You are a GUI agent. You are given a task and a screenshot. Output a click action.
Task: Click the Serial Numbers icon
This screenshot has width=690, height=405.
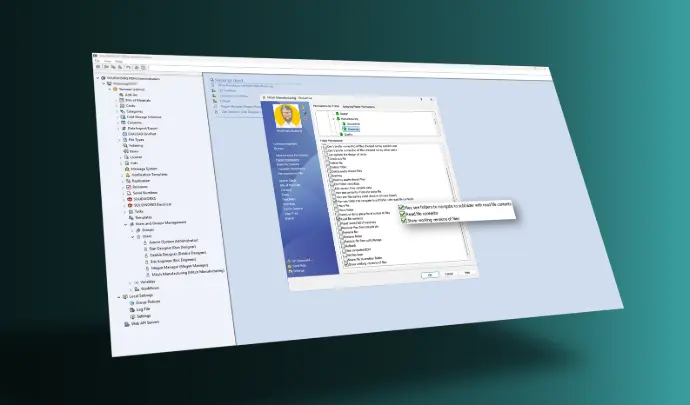(x=129, y=193)
